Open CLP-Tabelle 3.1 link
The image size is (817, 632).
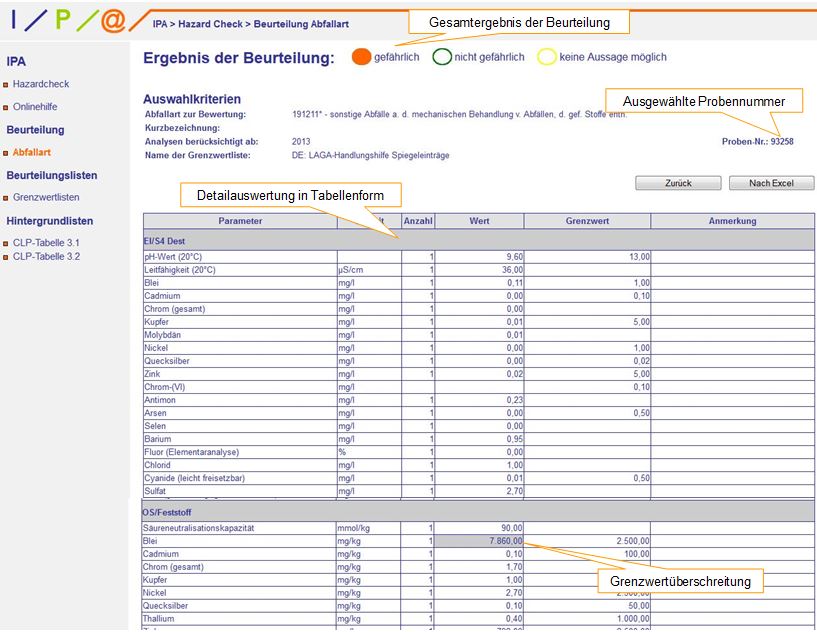[46, 243]
